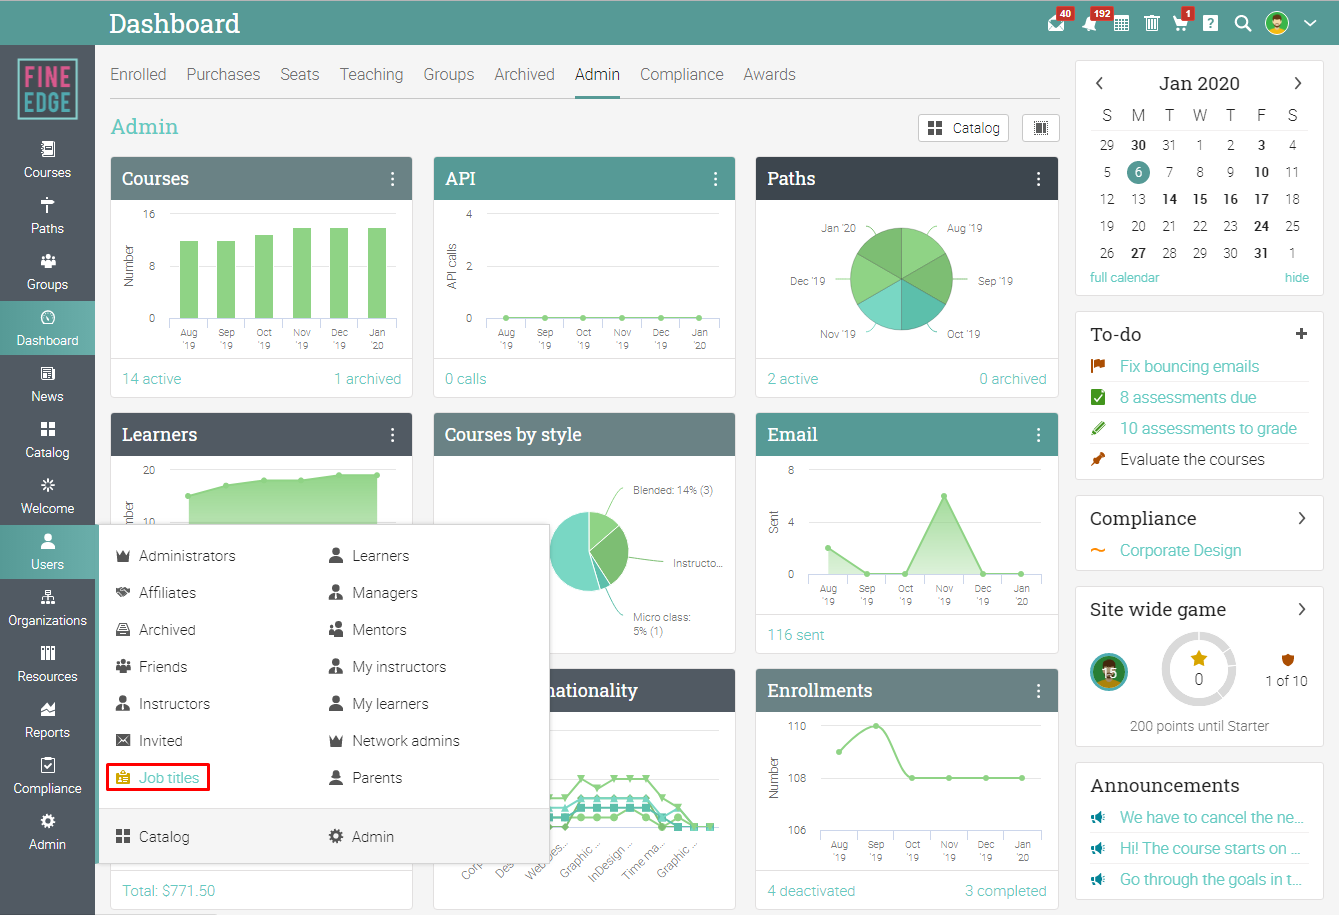Click the barcode view button beside Catalog

(1041, 128)
